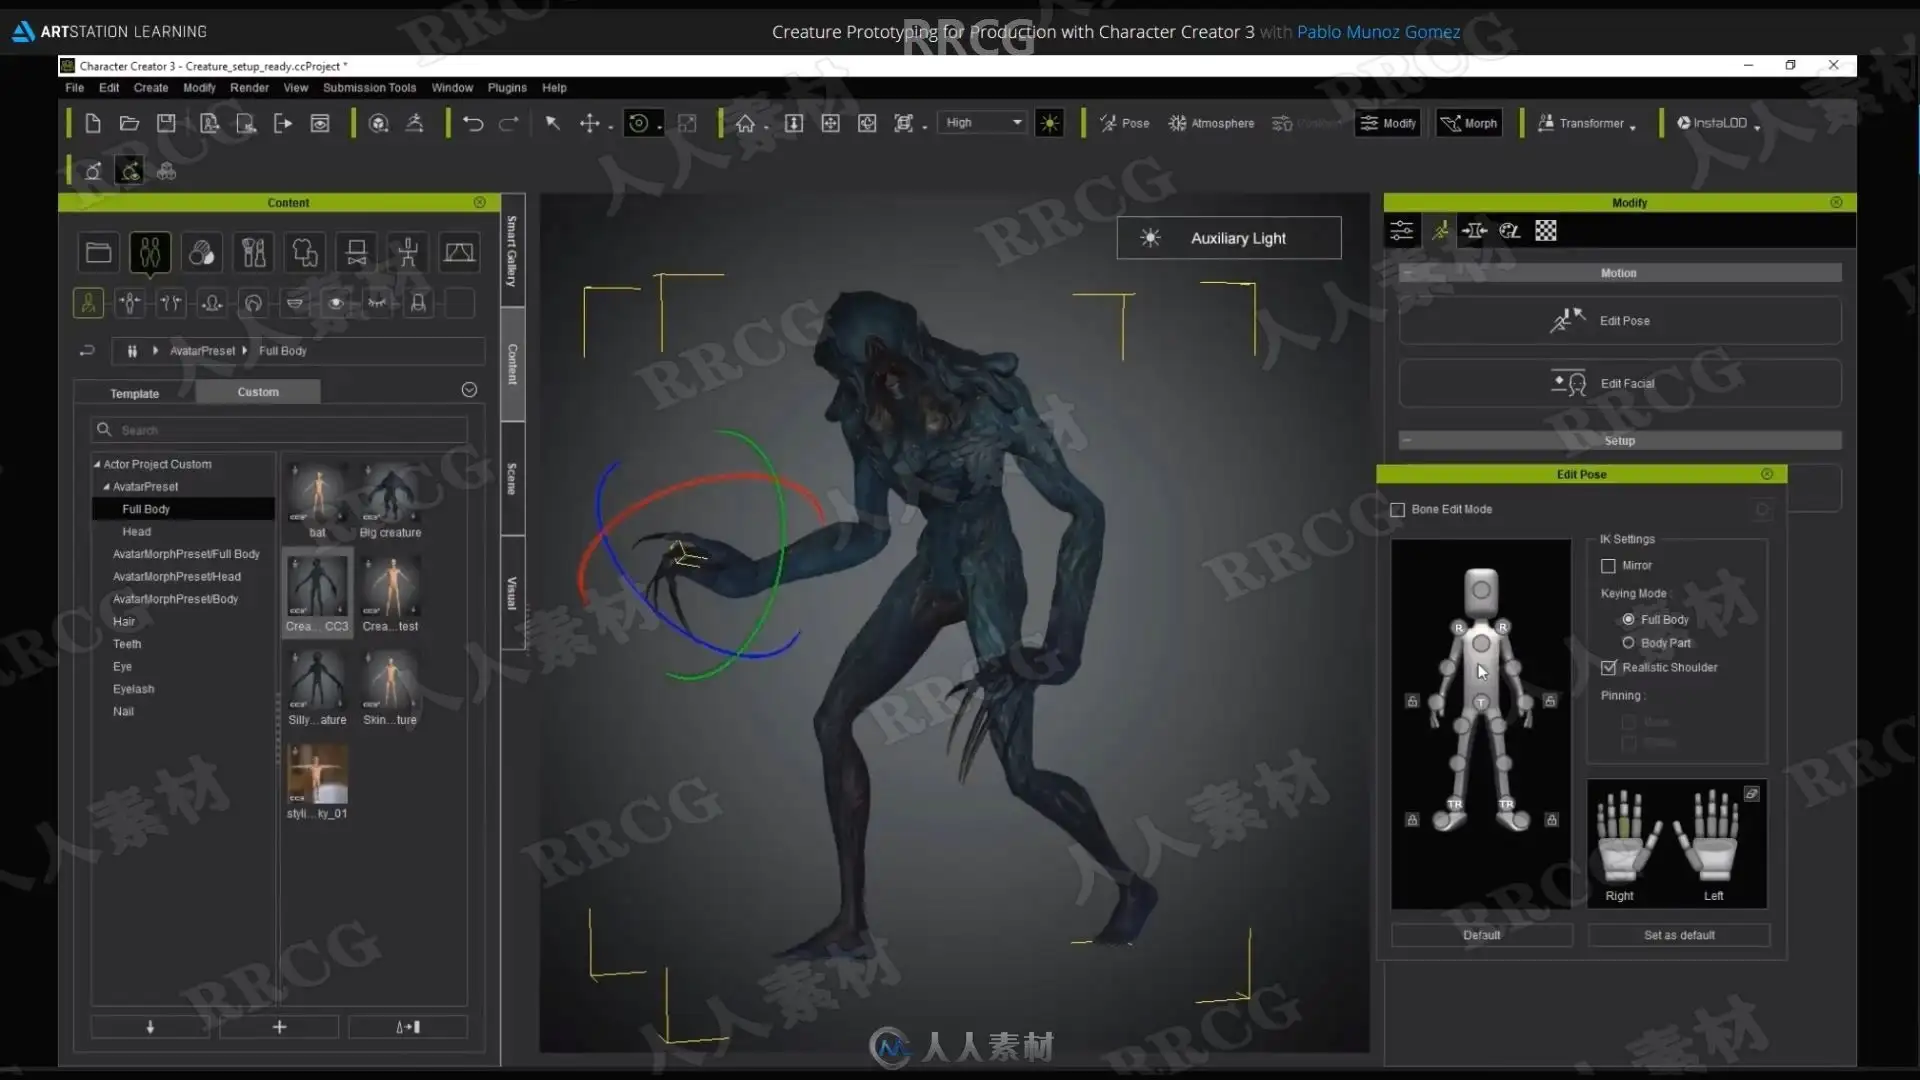Screen dimensions: 1920x1080
Task: Collapse the Actor Project Custom tree node
Action: coord(97,464)
